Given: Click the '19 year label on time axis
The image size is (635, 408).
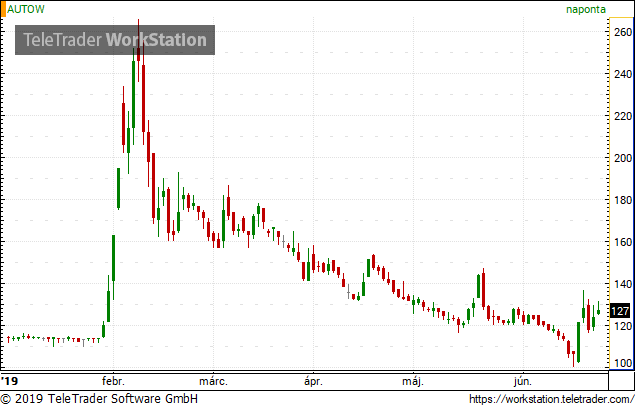Looking at the screenshot, I should [x=9, y=381].
